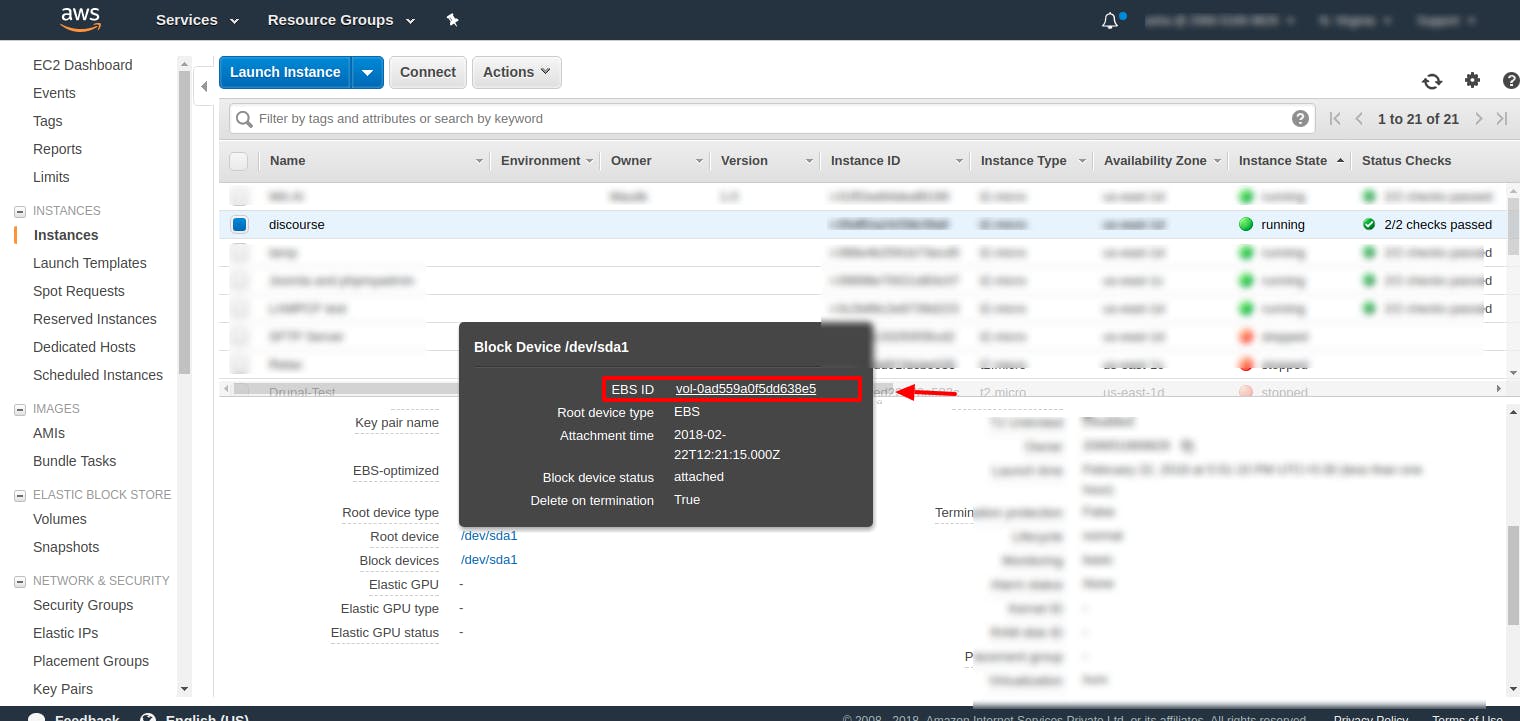
Task: Click the next page arrow in pagination
Action: [x=1479, y=117]
